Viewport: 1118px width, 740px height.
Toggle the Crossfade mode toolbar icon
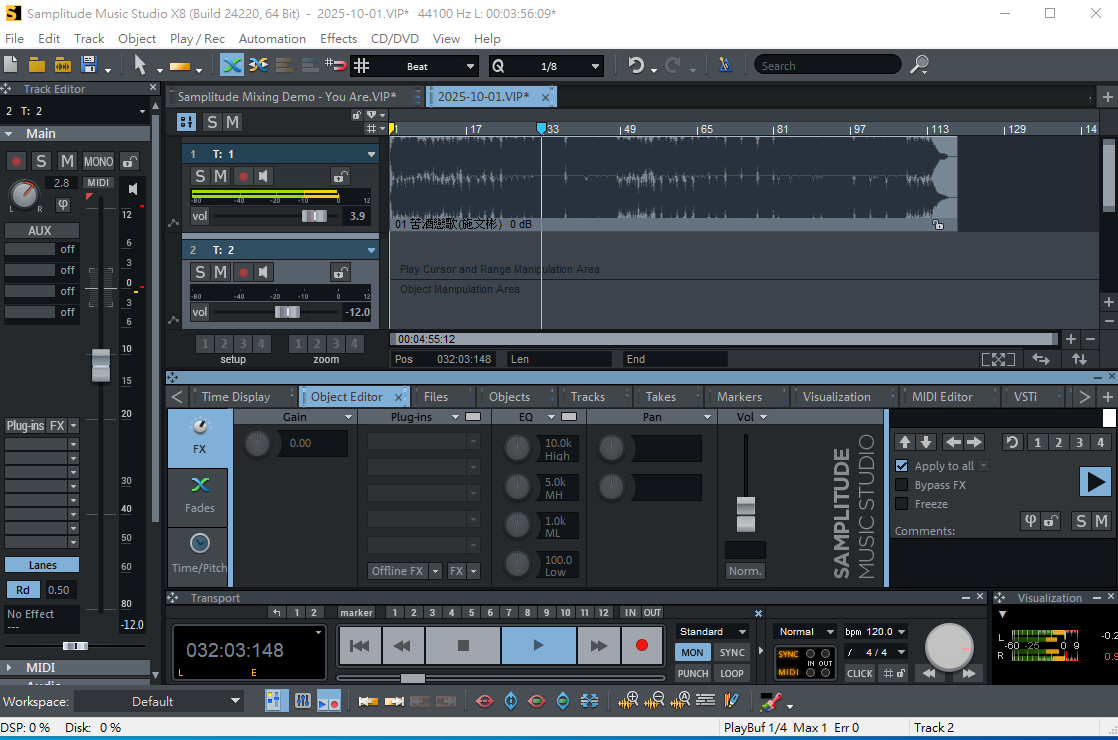pos(232,65)
